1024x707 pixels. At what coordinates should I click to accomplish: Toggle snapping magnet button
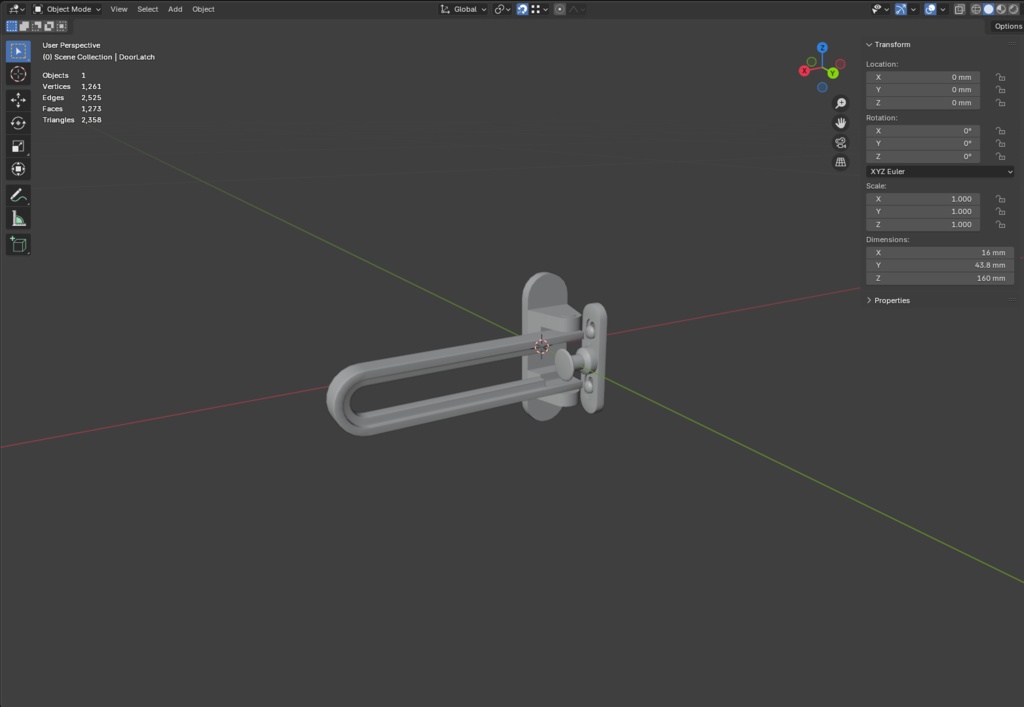click(x=522, y=9)
